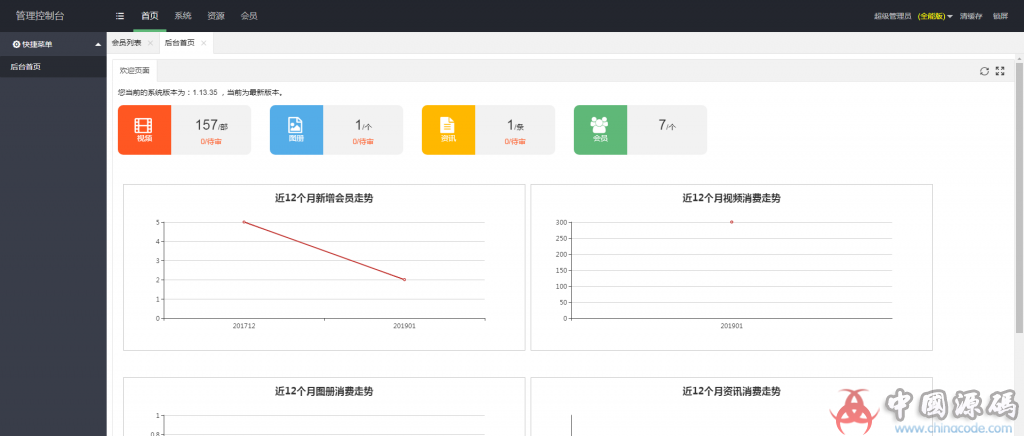This screenshot has height=436, width=1024.
Task: Click the 近12个月新增会员走势 chart title
Action: (324, 198)
